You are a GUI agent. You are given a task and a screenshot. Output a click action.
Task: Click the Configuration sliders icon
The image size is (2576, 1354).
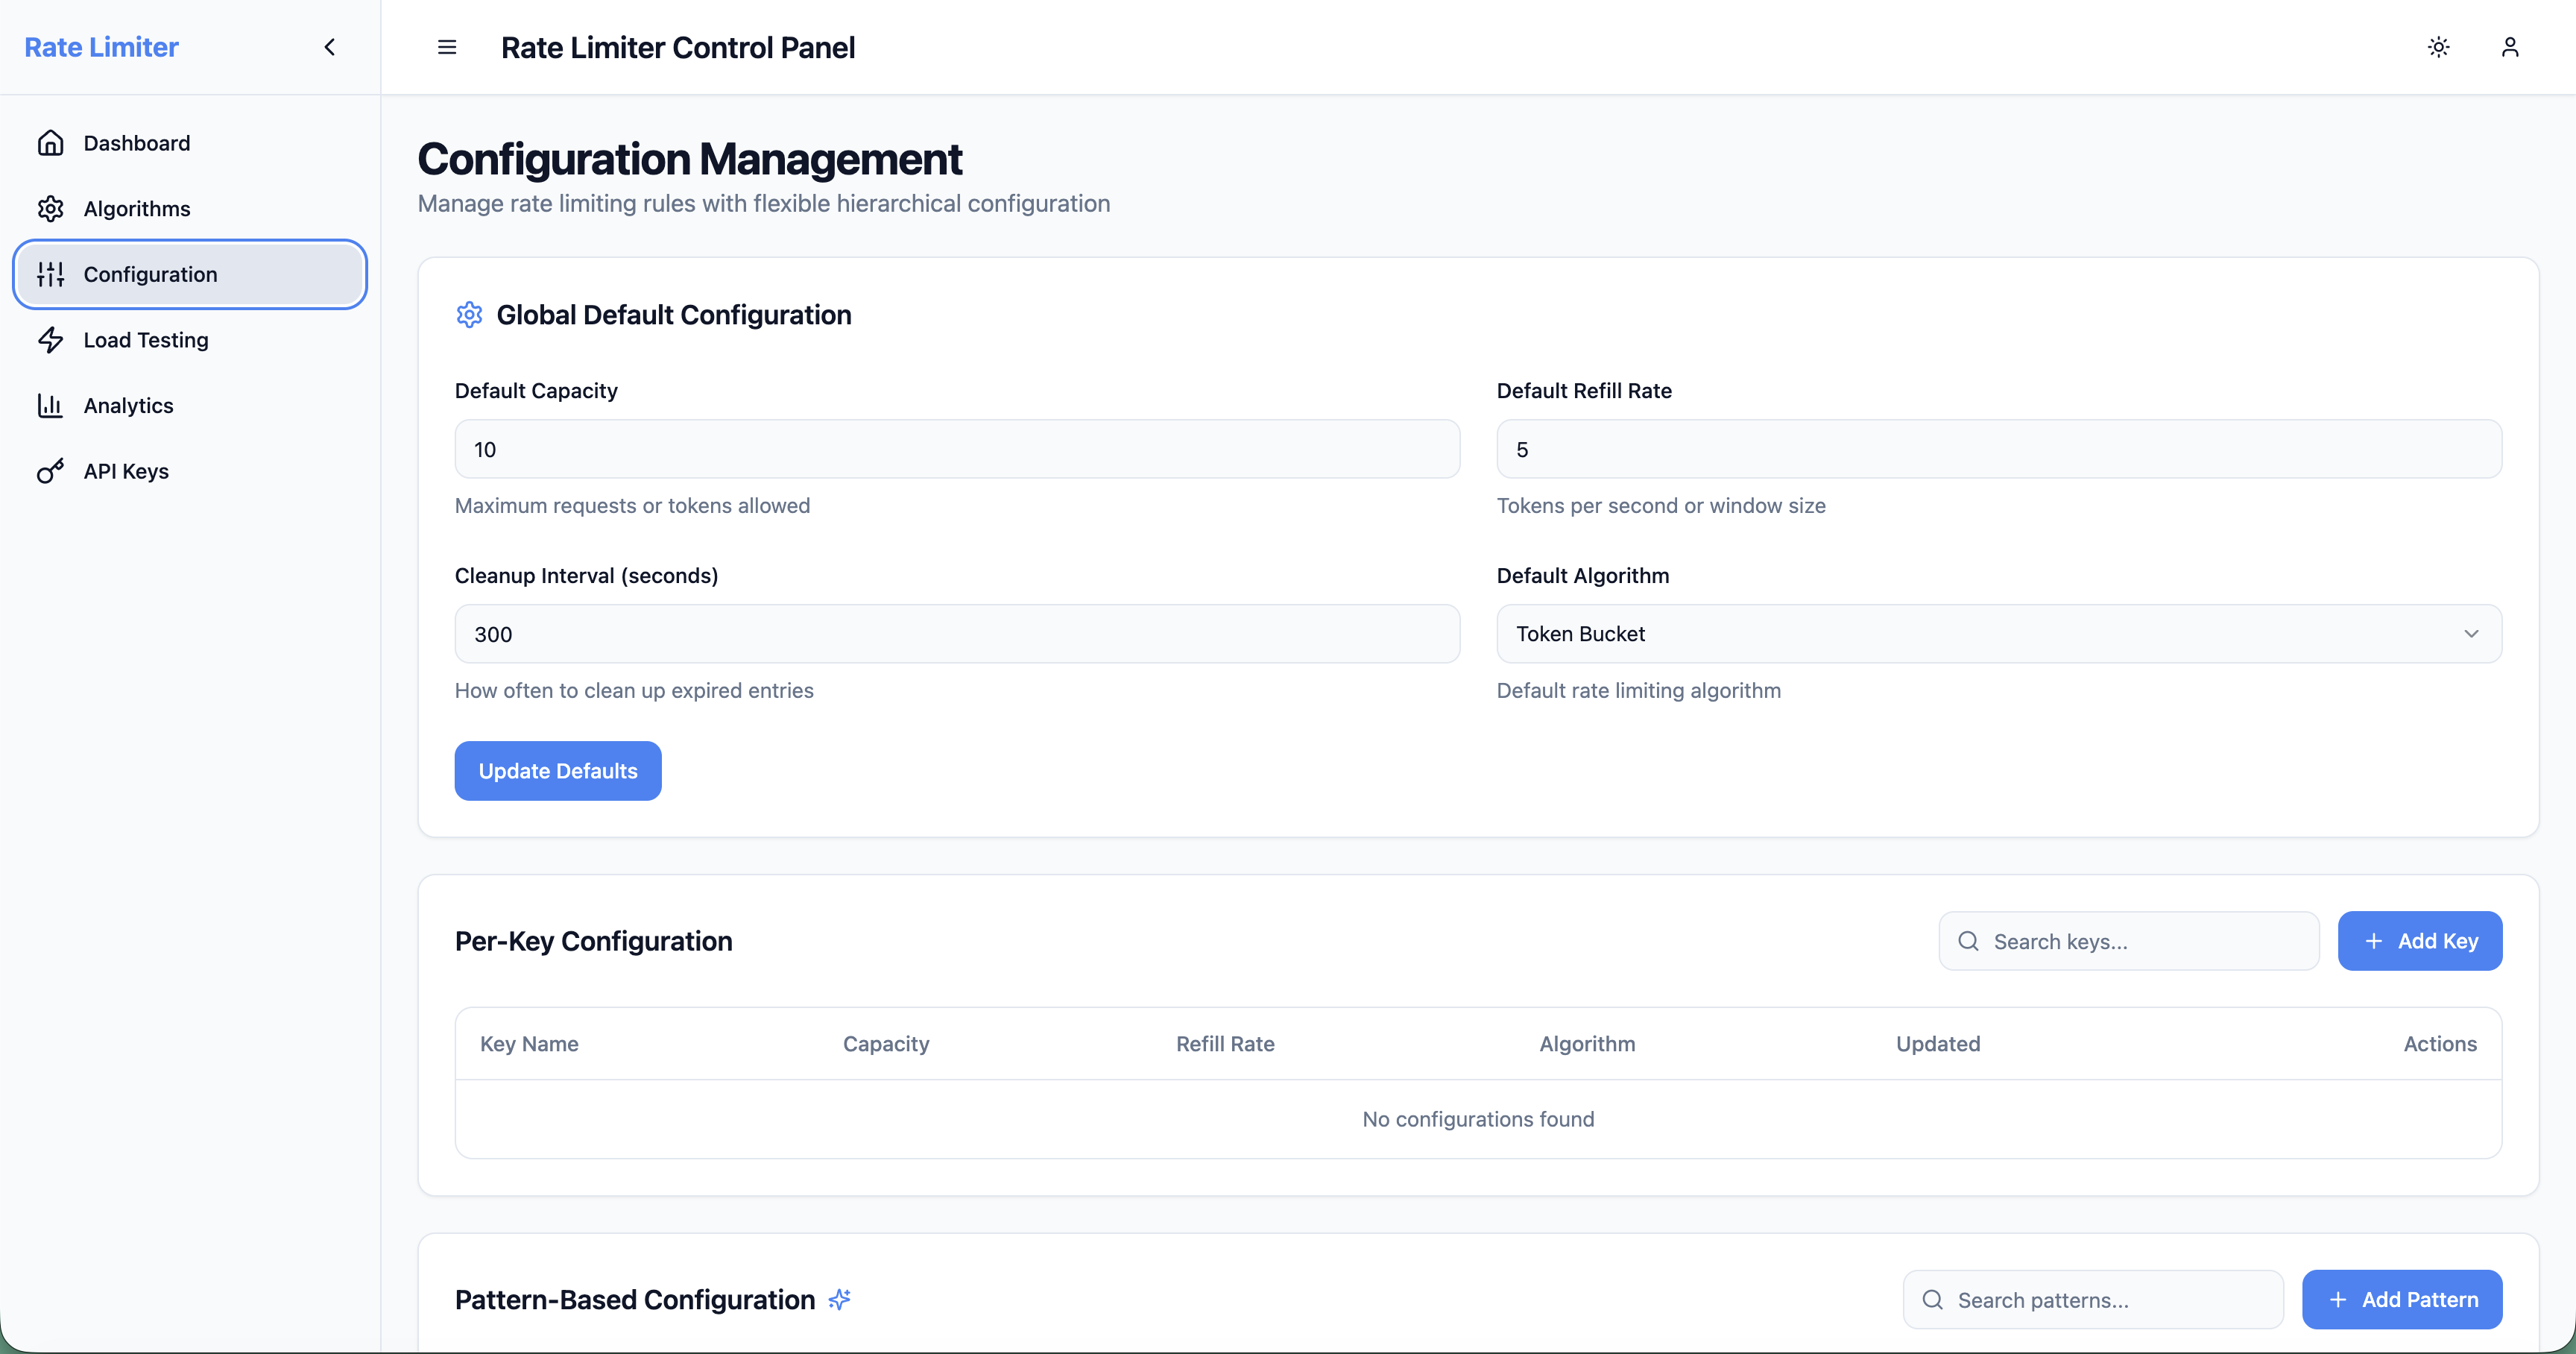[51, 274]
